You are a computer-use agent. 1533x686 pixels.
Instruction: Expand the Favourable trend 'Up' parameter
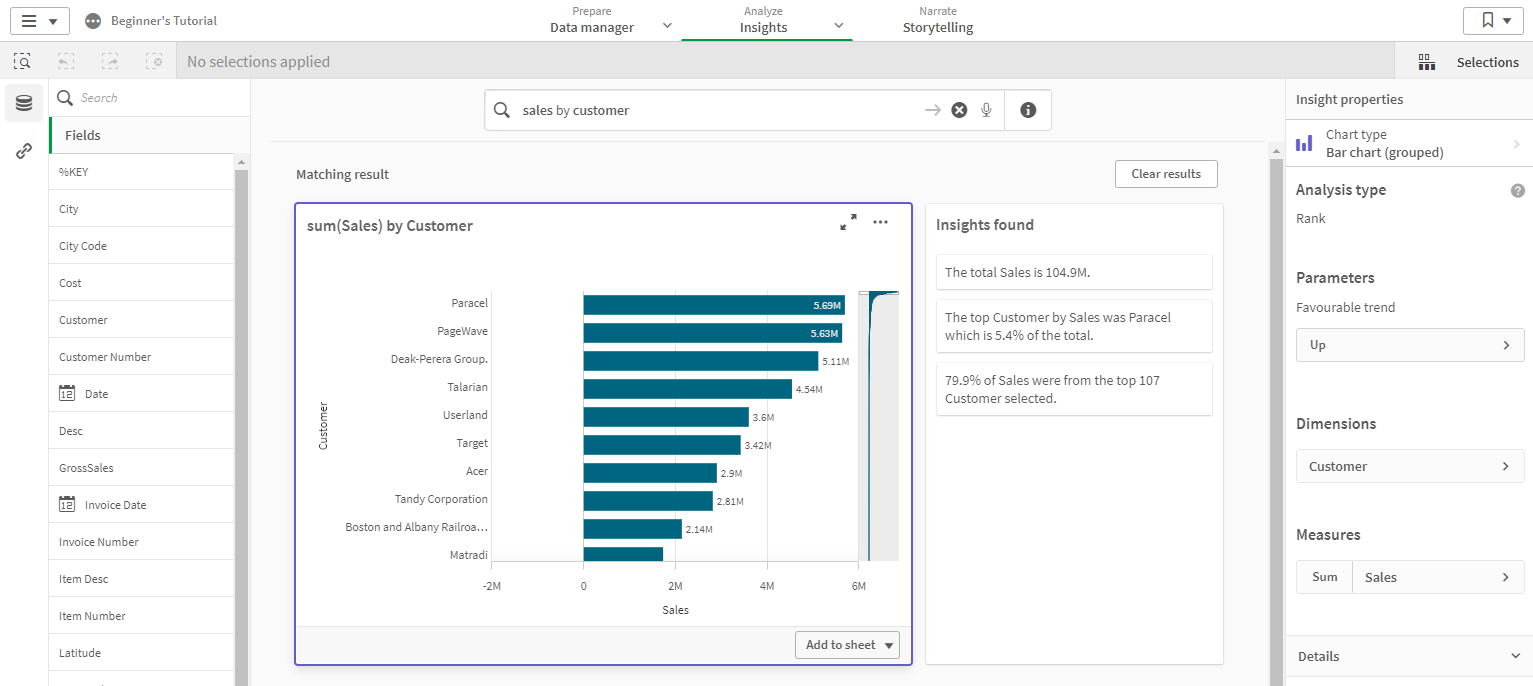click(1409, 345)
